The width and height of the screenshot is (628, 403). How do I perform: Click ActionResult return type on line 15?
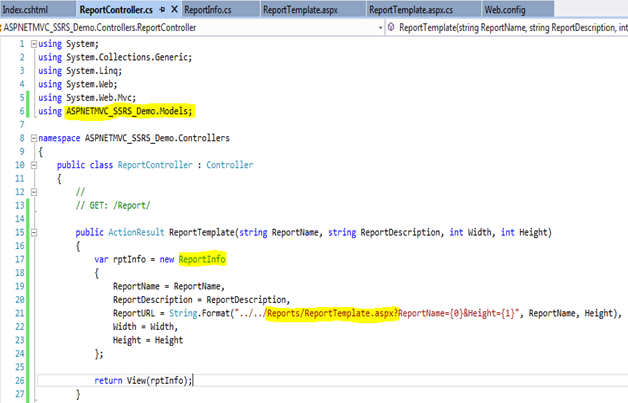point(136,232)
